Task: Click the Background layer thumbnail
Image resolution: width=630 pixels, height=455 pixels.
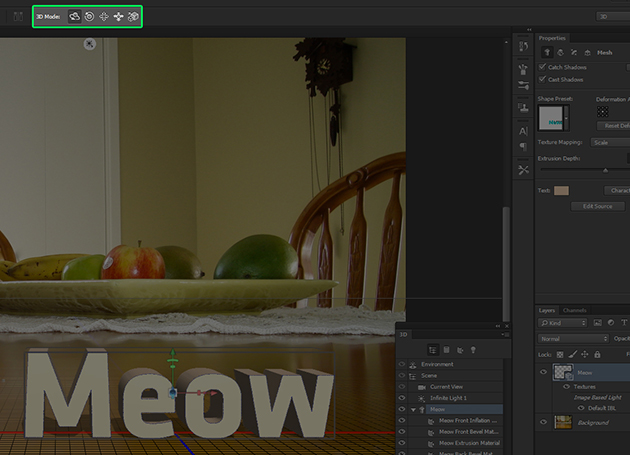Action: tap(563, 422)
